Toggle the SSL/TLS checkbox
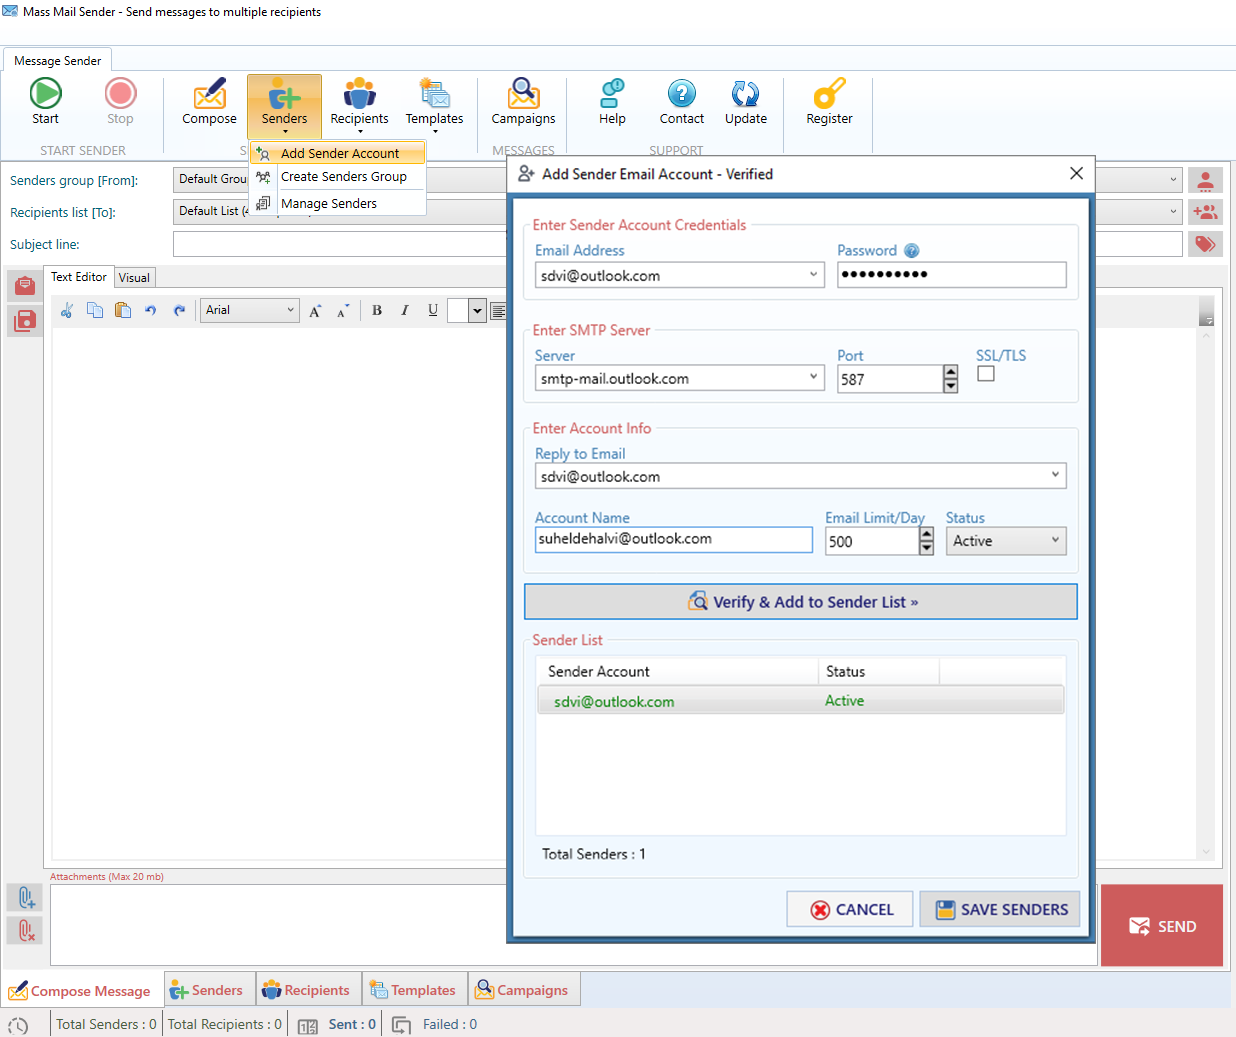 986,374
